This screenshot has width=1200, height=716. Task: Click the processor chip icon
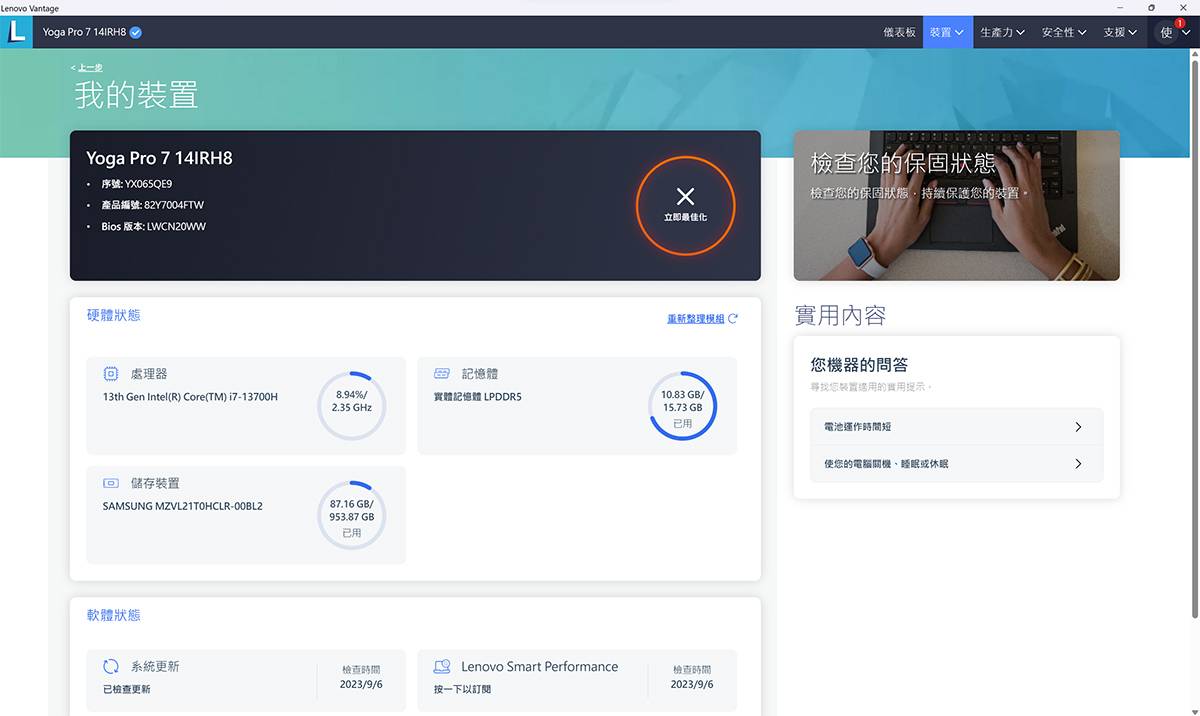coord(111,374)
